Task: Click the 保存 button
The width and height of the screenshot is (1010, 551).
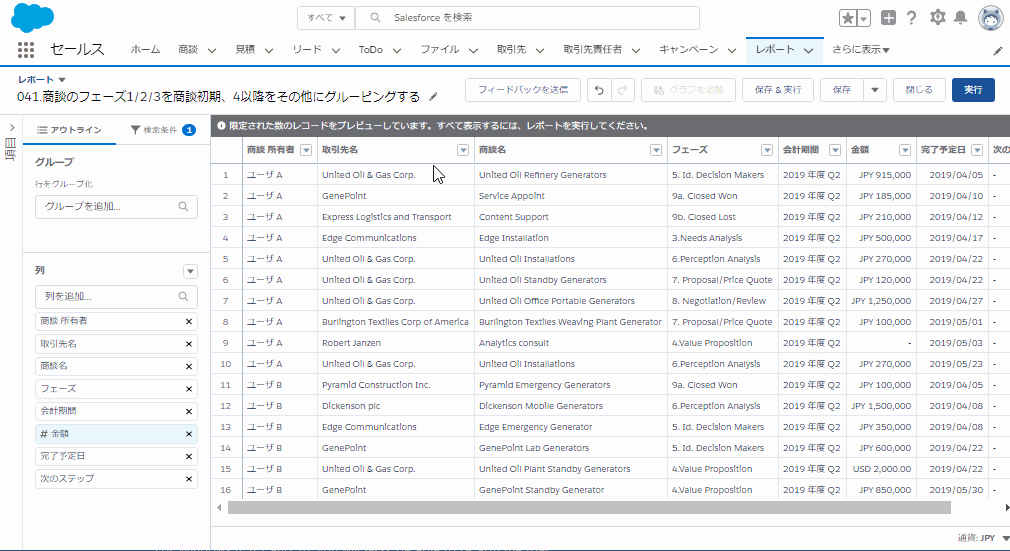Action: tap(842, 90)
